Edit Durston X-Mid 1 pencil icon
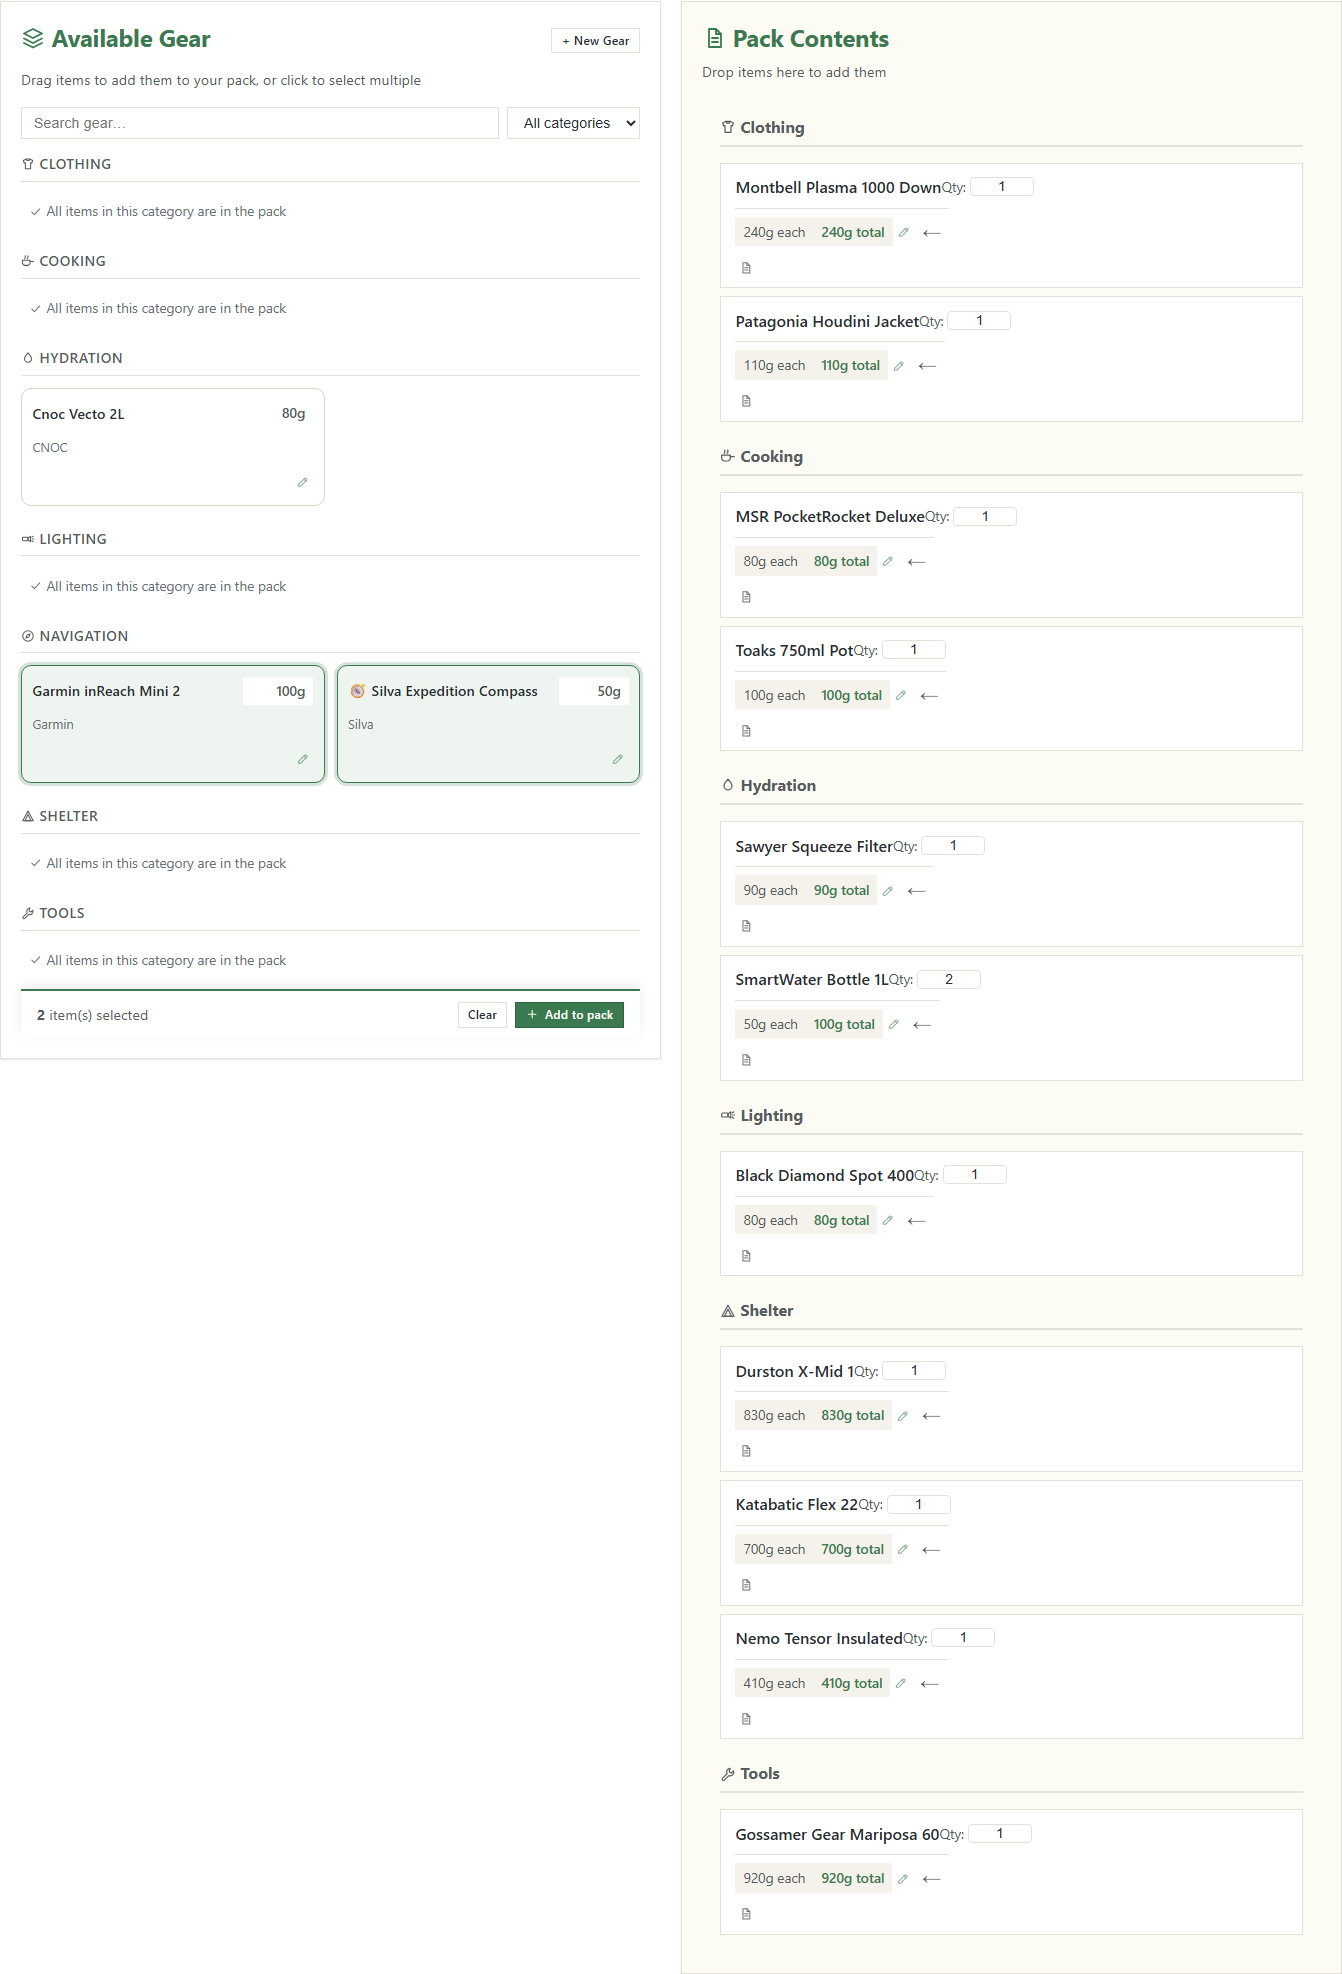Viewport: 1342px width, 1974px height. click(902, 1415)
